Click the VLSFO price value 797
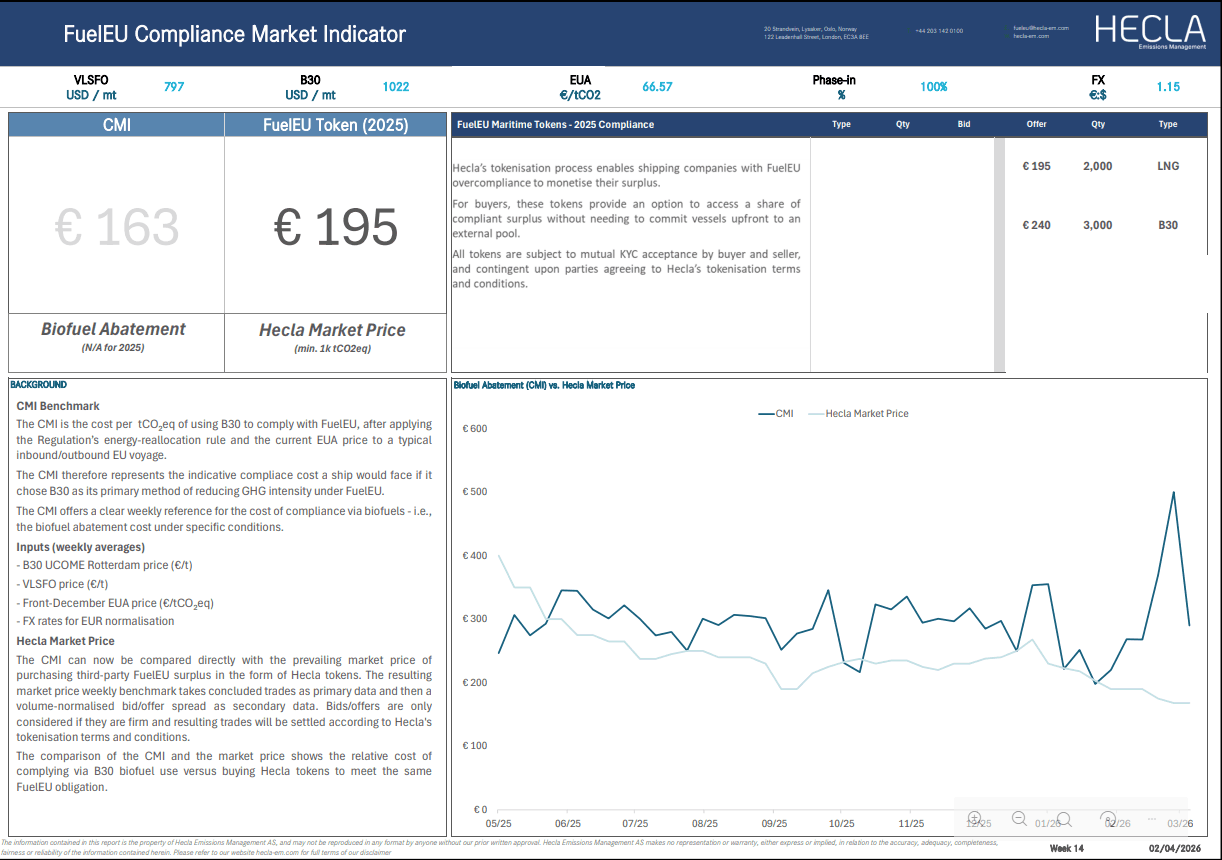 coord(174,87)
